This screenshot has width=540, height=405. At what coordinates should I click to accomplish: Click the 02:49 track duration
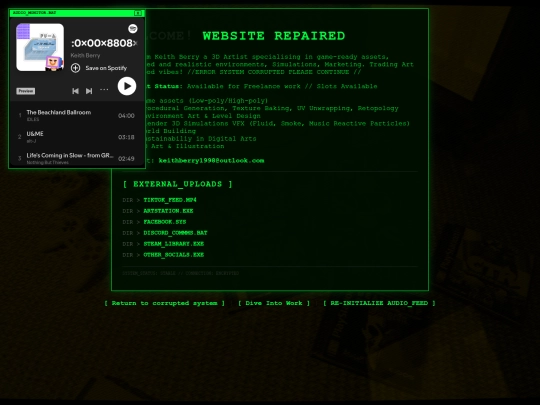(126, 159)
